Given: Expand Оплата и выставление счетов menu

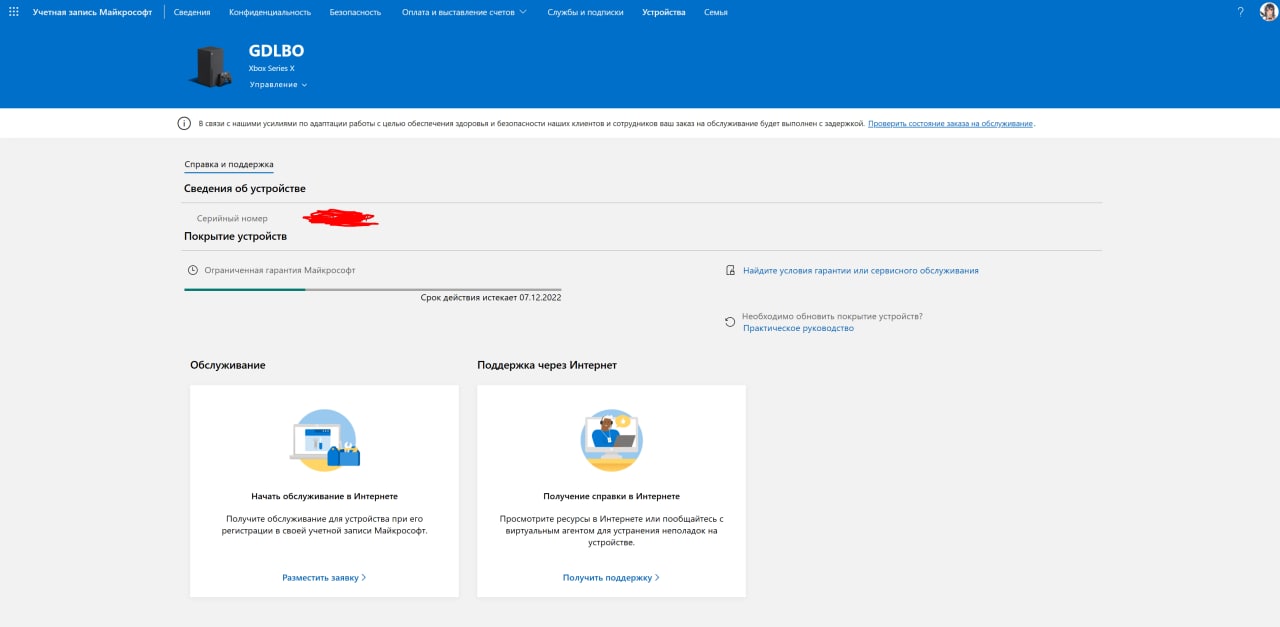Looking at the screenshot, I should (464, 12).
